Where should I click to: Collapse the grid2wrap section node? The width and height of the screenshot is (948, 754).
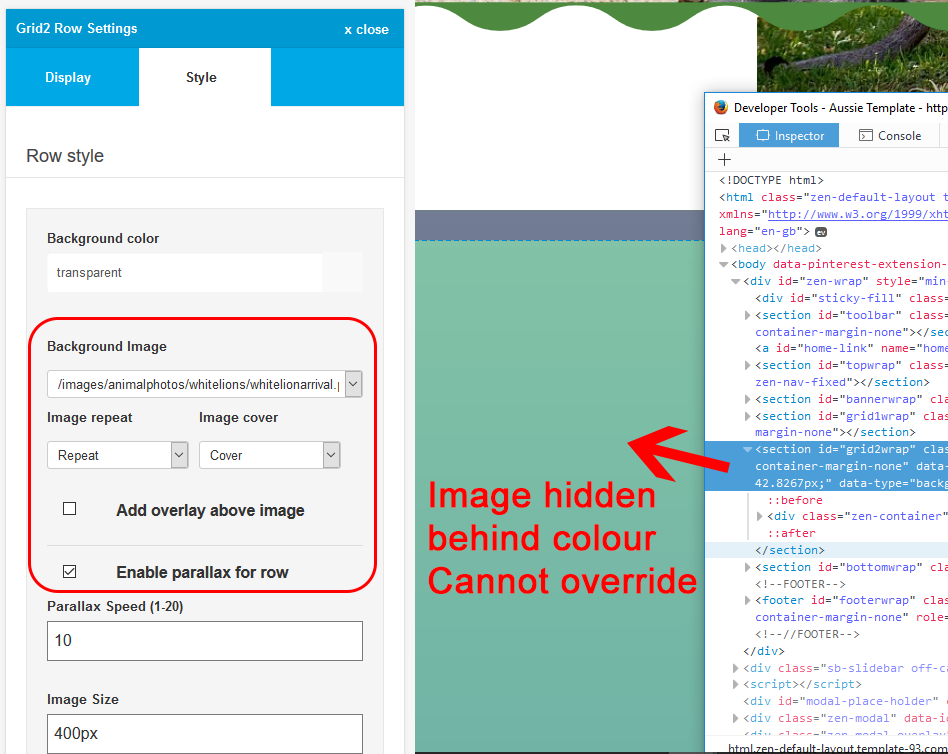[748, 449]
